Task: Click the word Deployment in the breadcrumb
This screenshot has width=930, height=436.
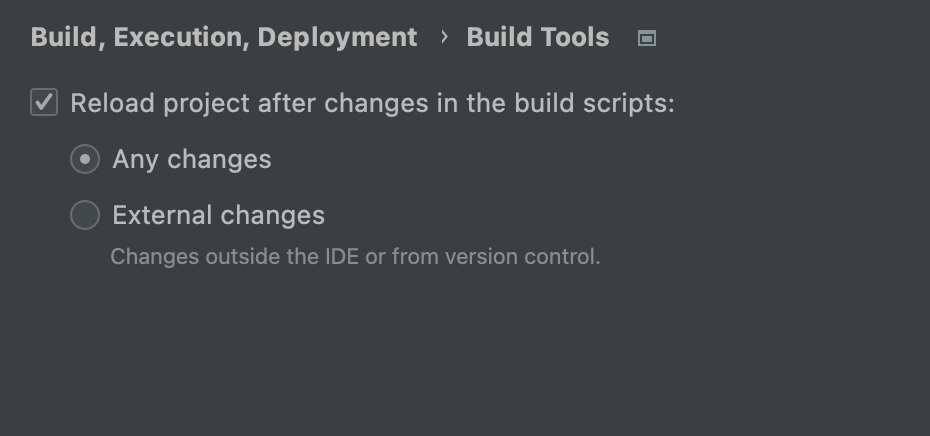Action: coord(337,37)
